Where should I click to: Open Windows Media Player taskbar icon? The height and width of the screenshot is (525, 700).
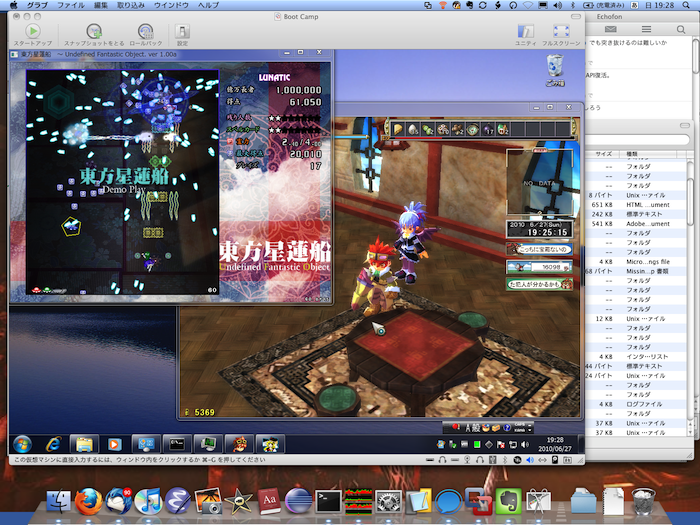tap(114, 444)
